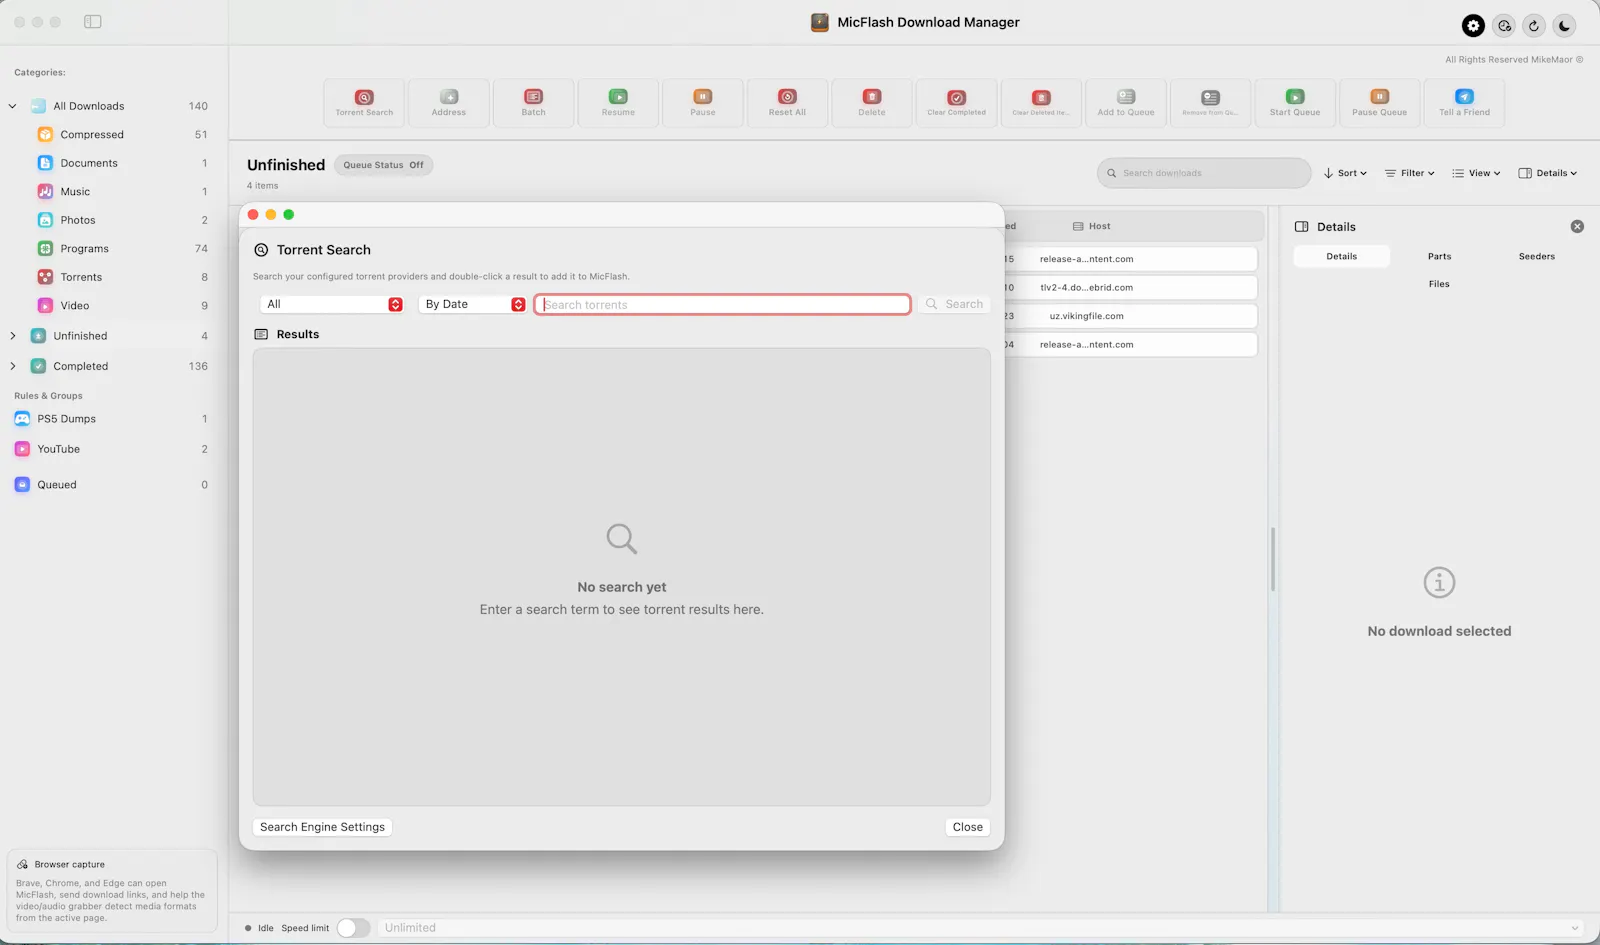This screenshot has width=1600, height=945.
Task: Click the Clear Deleted Items toolbar icon
Action: click(x=1041, y=103)
